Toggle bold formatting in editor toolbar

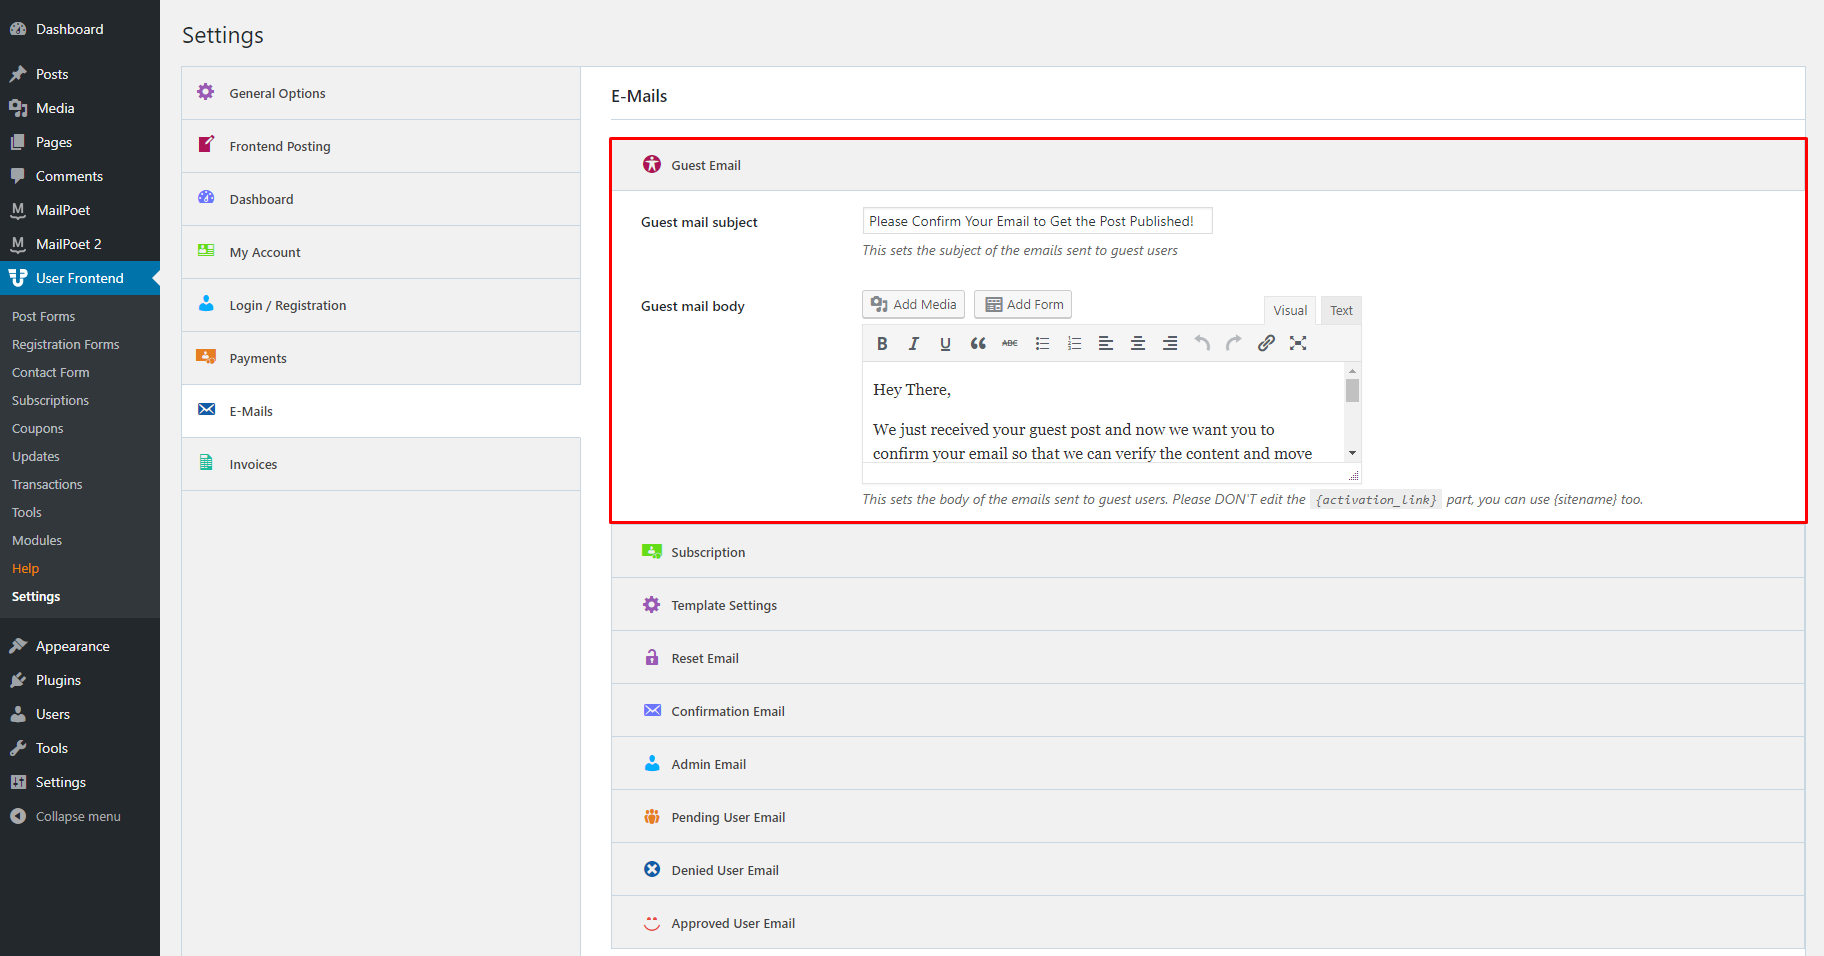point(882,343)
